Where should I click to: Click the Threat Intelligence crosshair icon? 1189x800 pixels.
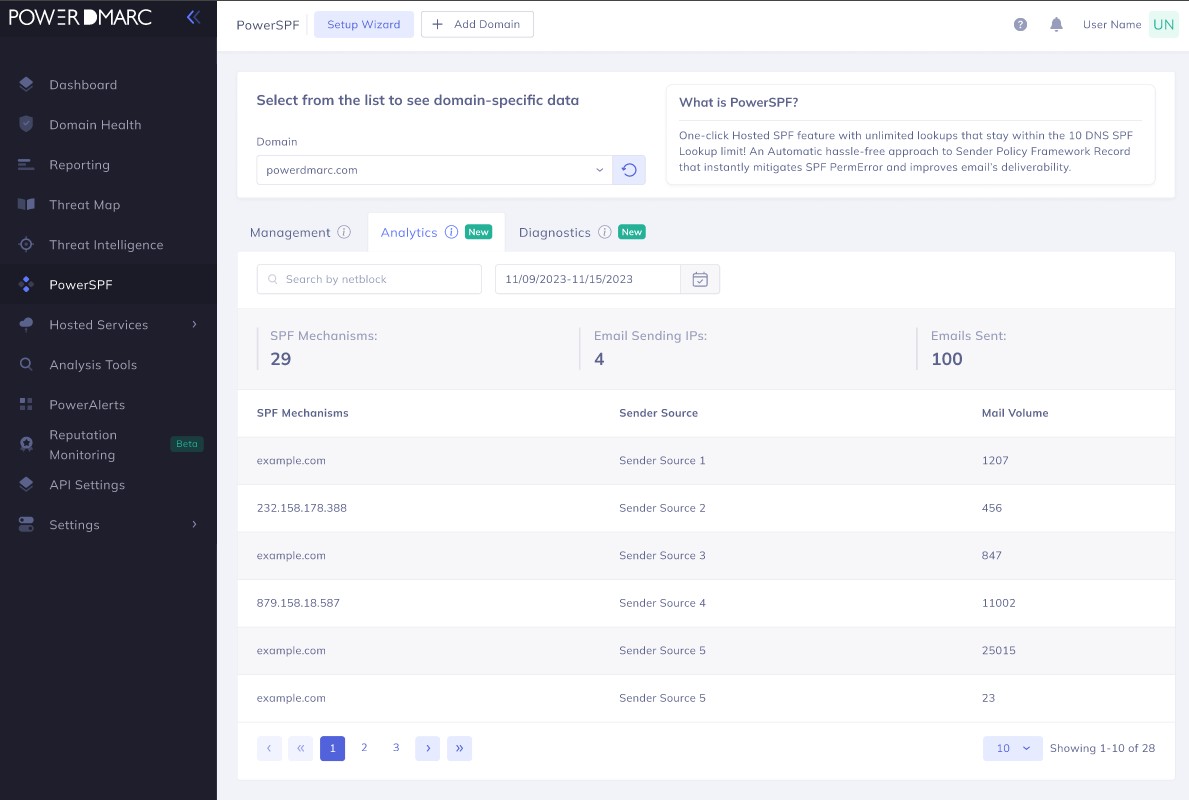point(26,244)
